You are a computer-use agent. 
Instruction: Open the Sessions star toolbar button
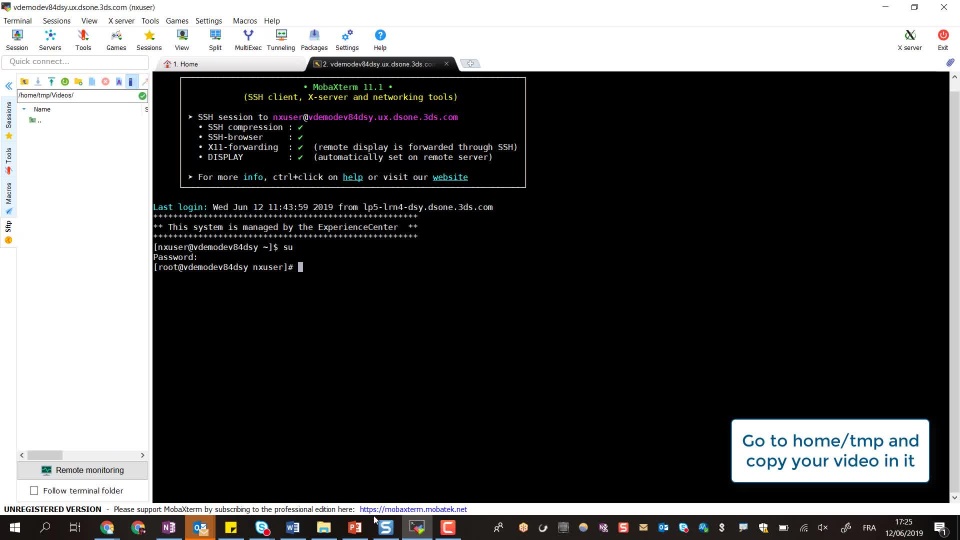coord(149,40)
